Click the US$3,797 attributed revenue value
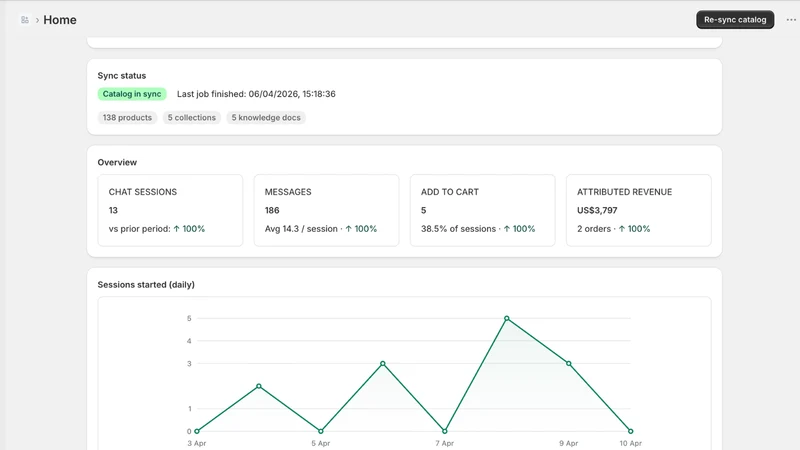 (597, 210)
